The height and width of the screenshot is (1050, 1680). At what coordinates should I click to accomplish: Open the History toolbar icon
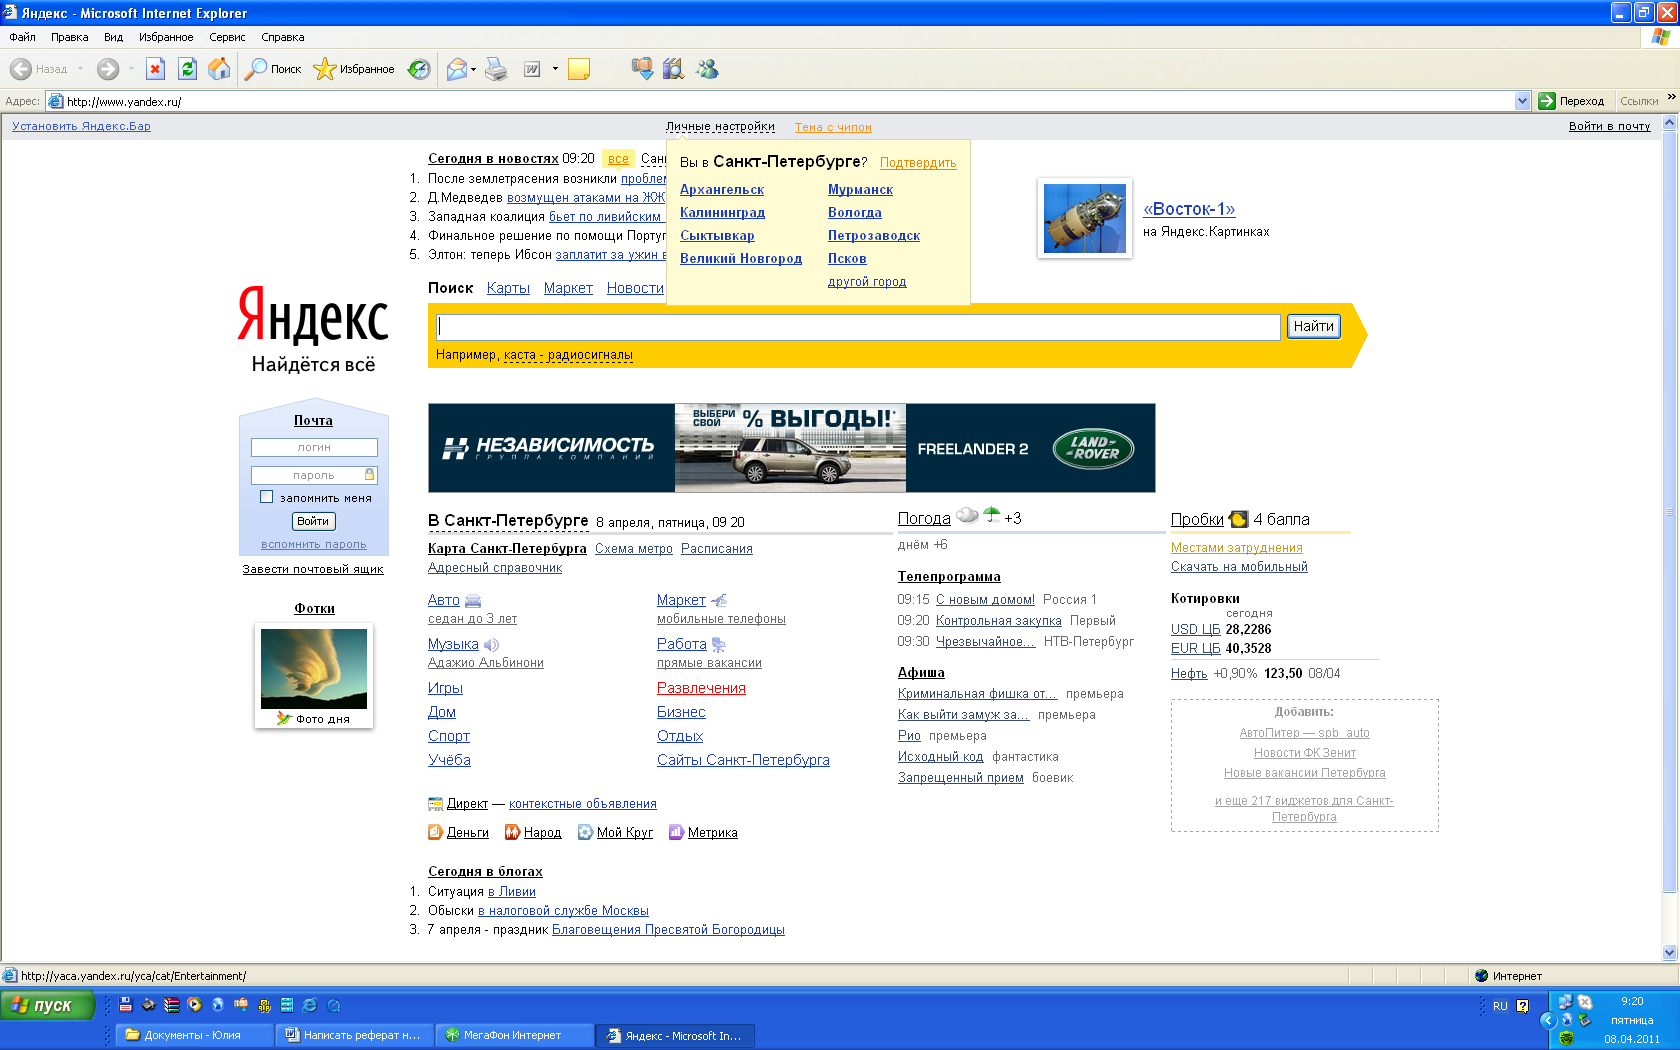(419, 69)
